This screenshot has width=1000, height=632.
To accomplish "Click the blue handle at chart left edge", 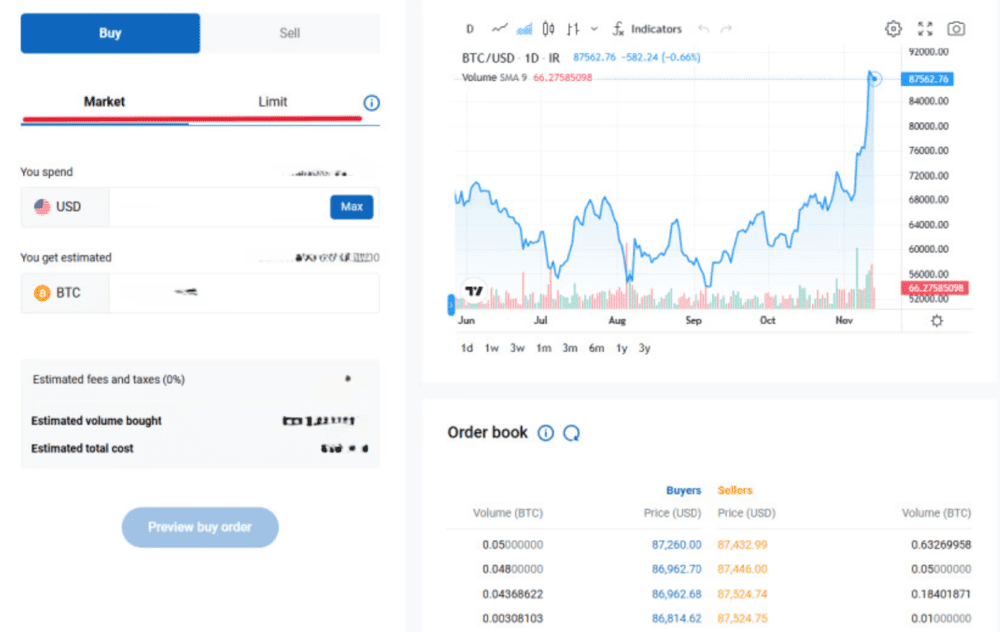I will (x=451, y=304).
